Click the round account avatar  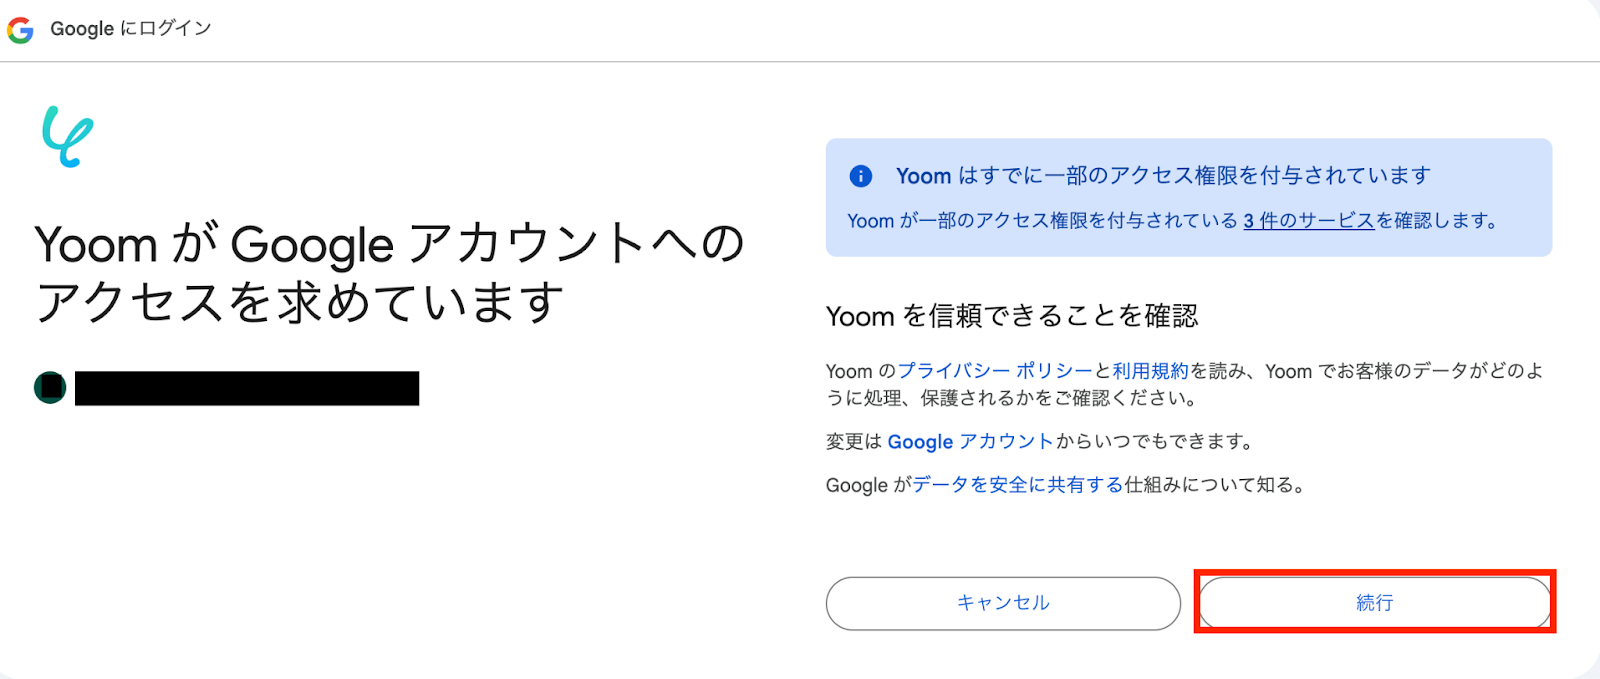[x=50, y=387]
